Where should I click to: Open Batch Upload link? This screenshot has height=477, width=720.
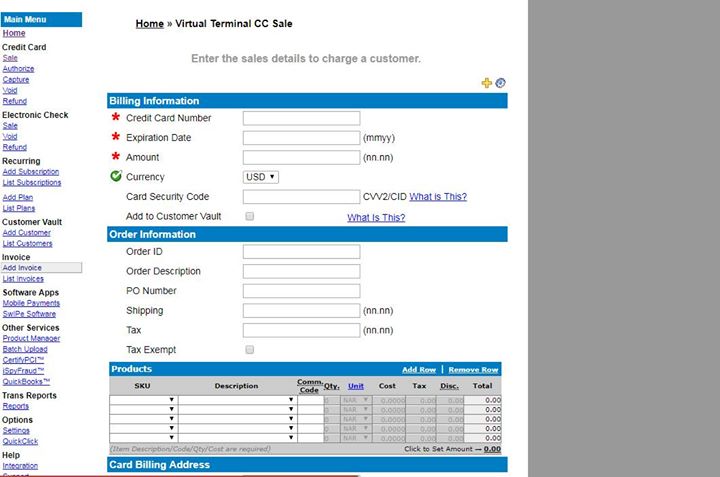25,349
